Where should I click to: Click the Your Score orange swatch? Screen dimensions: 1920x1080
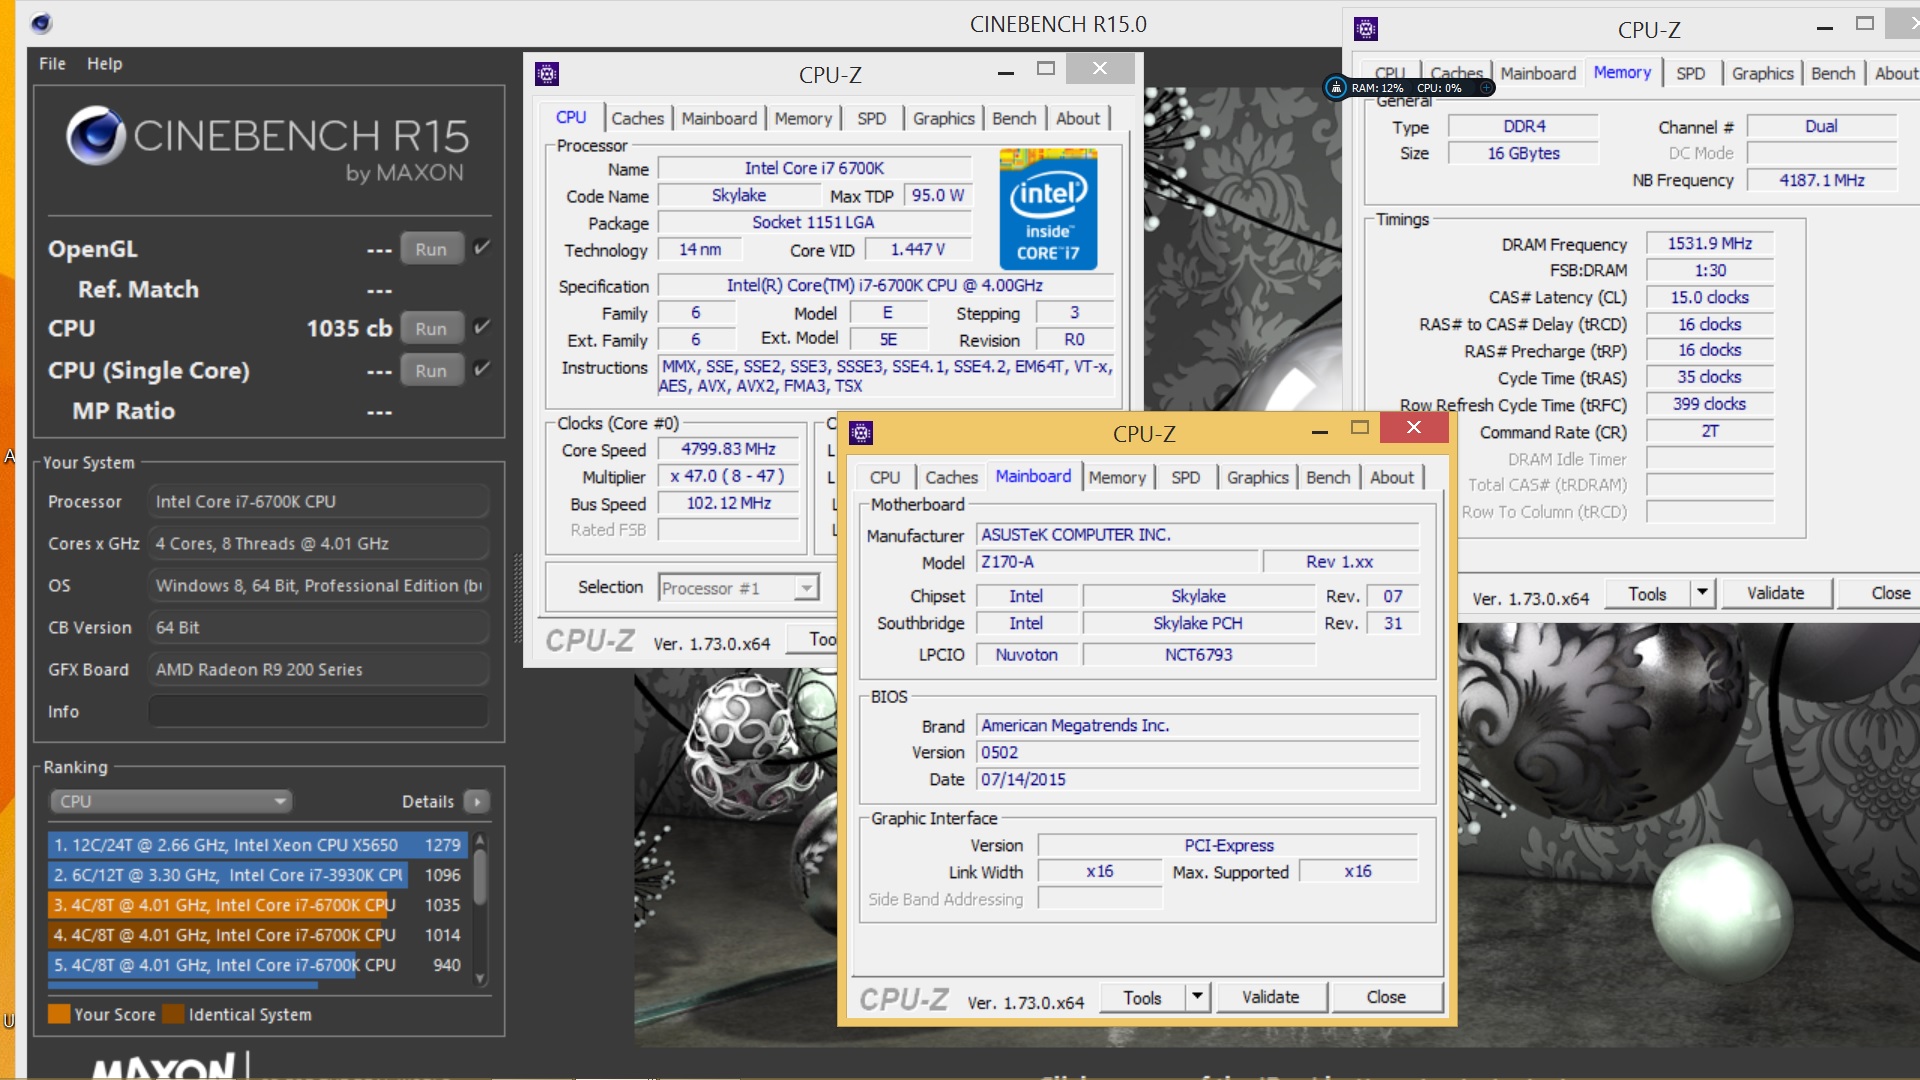[59, 1014]
